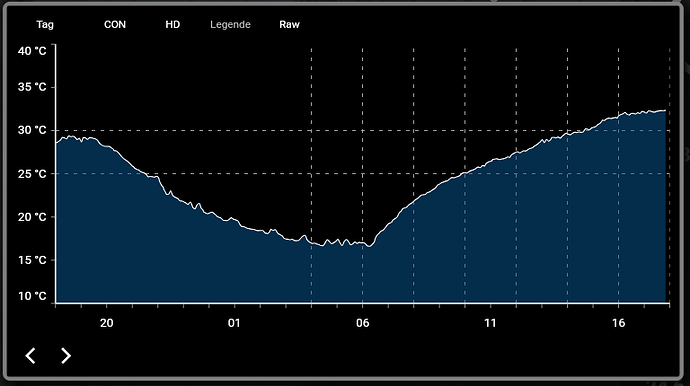Click the 15 °C axis label
This screenshot has width=690, height=386.
[x=32, y=260]
